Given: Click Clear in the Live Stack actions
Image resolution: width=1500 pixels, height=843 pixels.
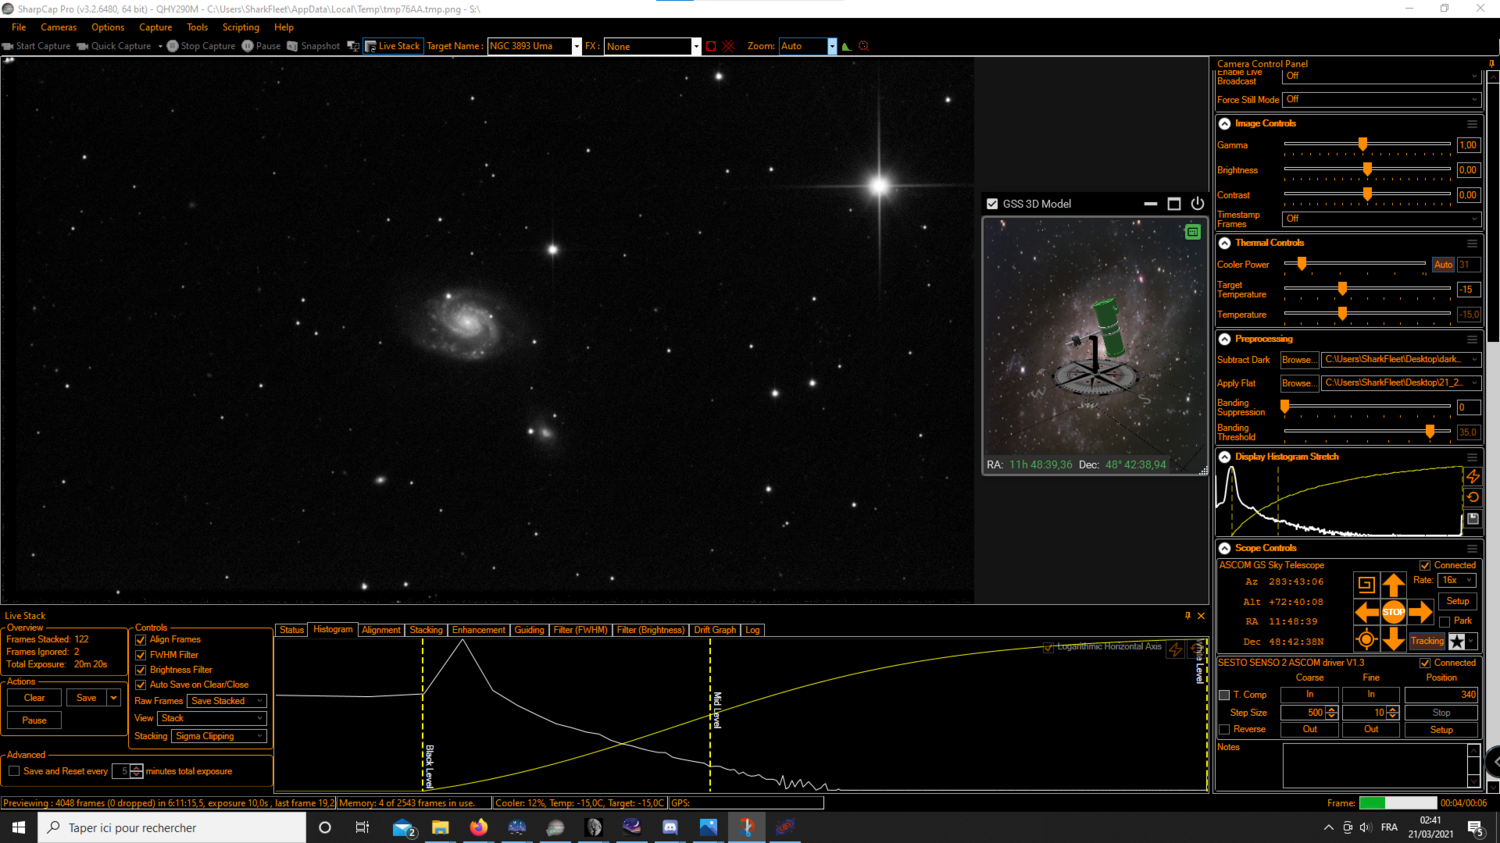Looking at the screenshot, I should [x=33, y=697].
